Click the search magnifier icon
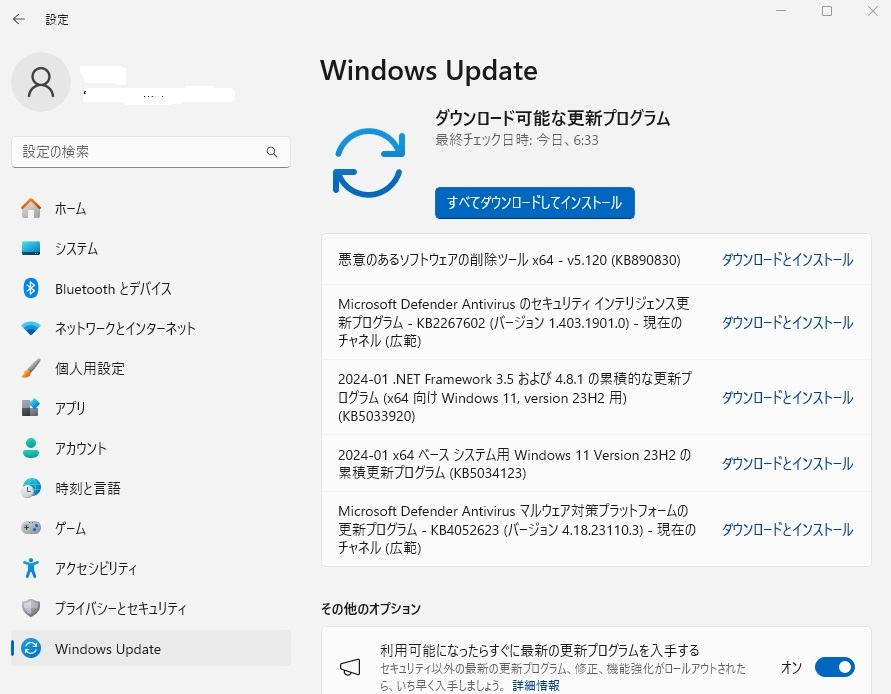 272,152
